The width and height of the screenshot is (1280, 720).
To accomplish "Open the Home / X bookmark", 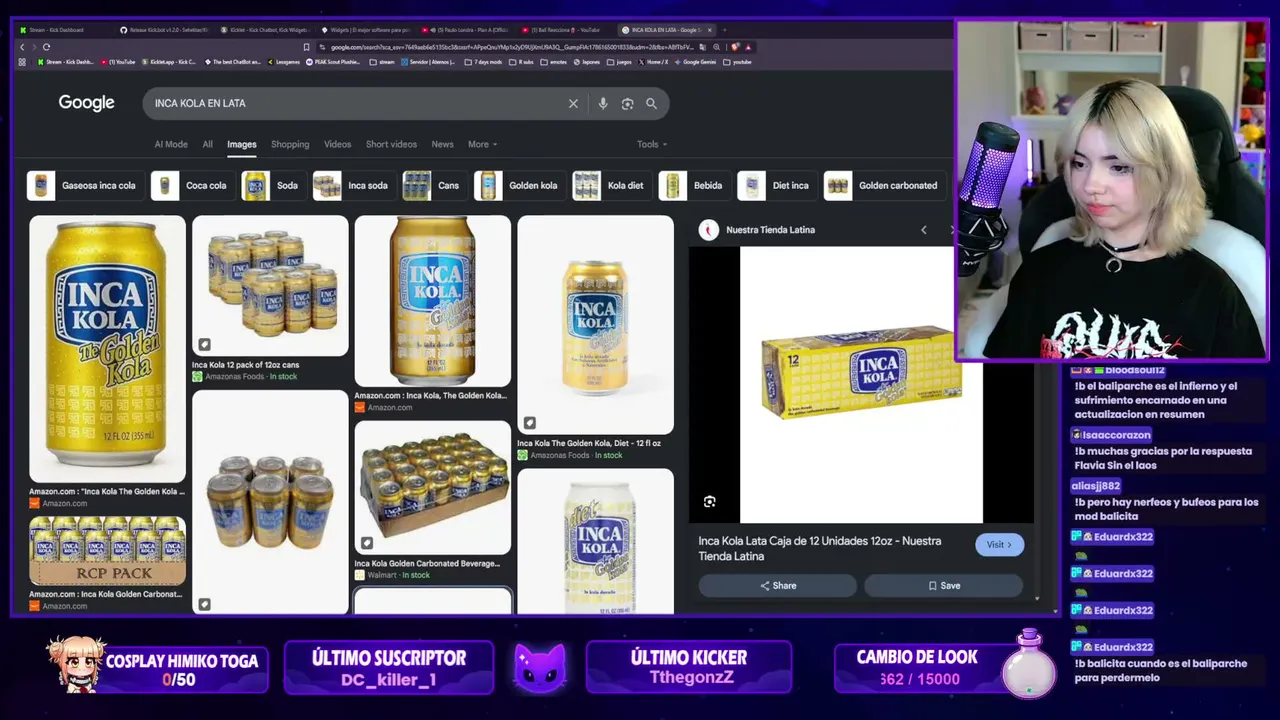I will [x=653, y=62].
